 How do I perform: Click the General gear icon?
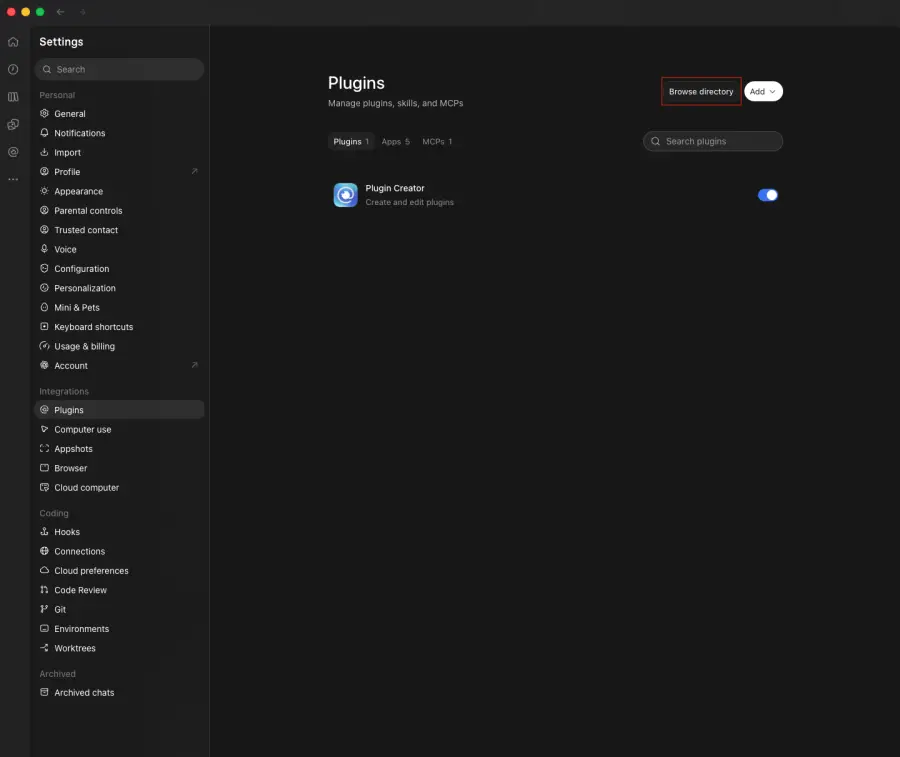44,114
